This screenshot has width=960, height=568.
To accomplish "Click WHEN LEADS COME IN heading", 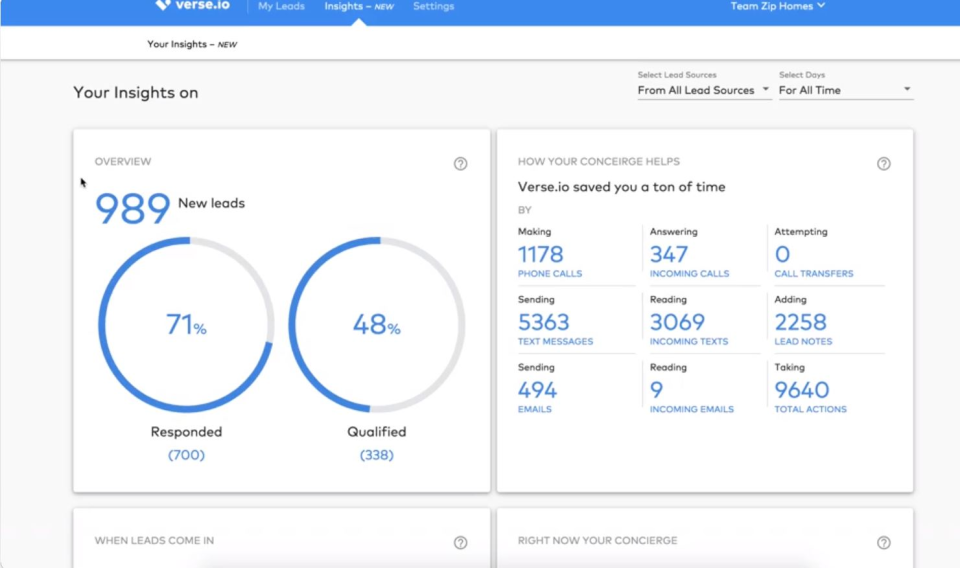I will coord(154,540).
